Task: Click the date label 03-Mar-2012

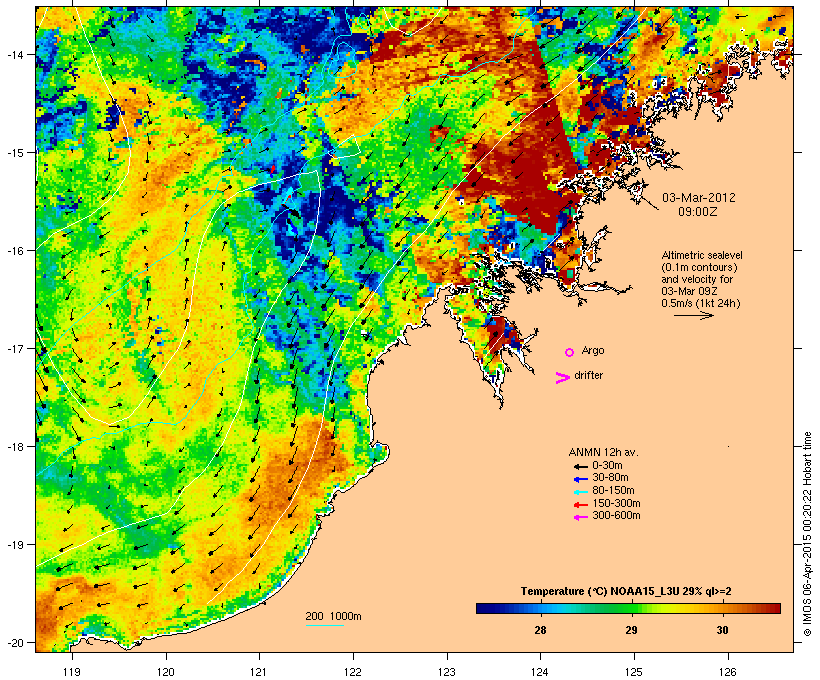Action: (x=699, y=198)
